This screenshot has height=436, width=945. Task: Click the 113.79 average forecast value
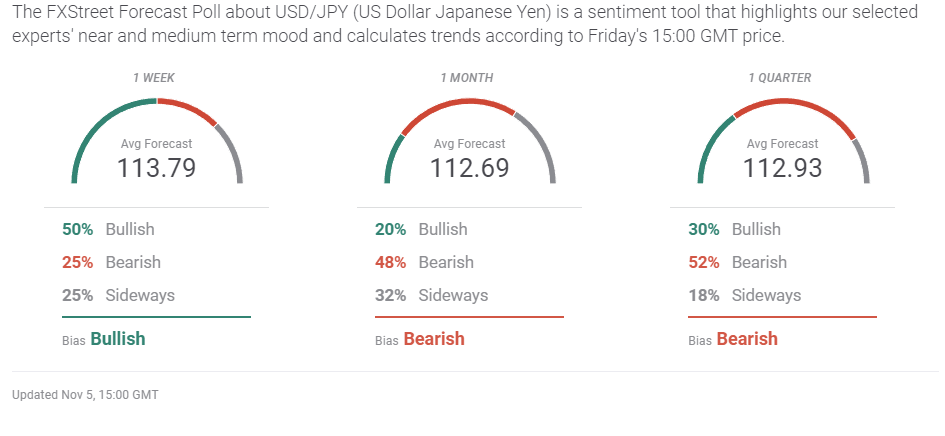[x=156, y=167]
